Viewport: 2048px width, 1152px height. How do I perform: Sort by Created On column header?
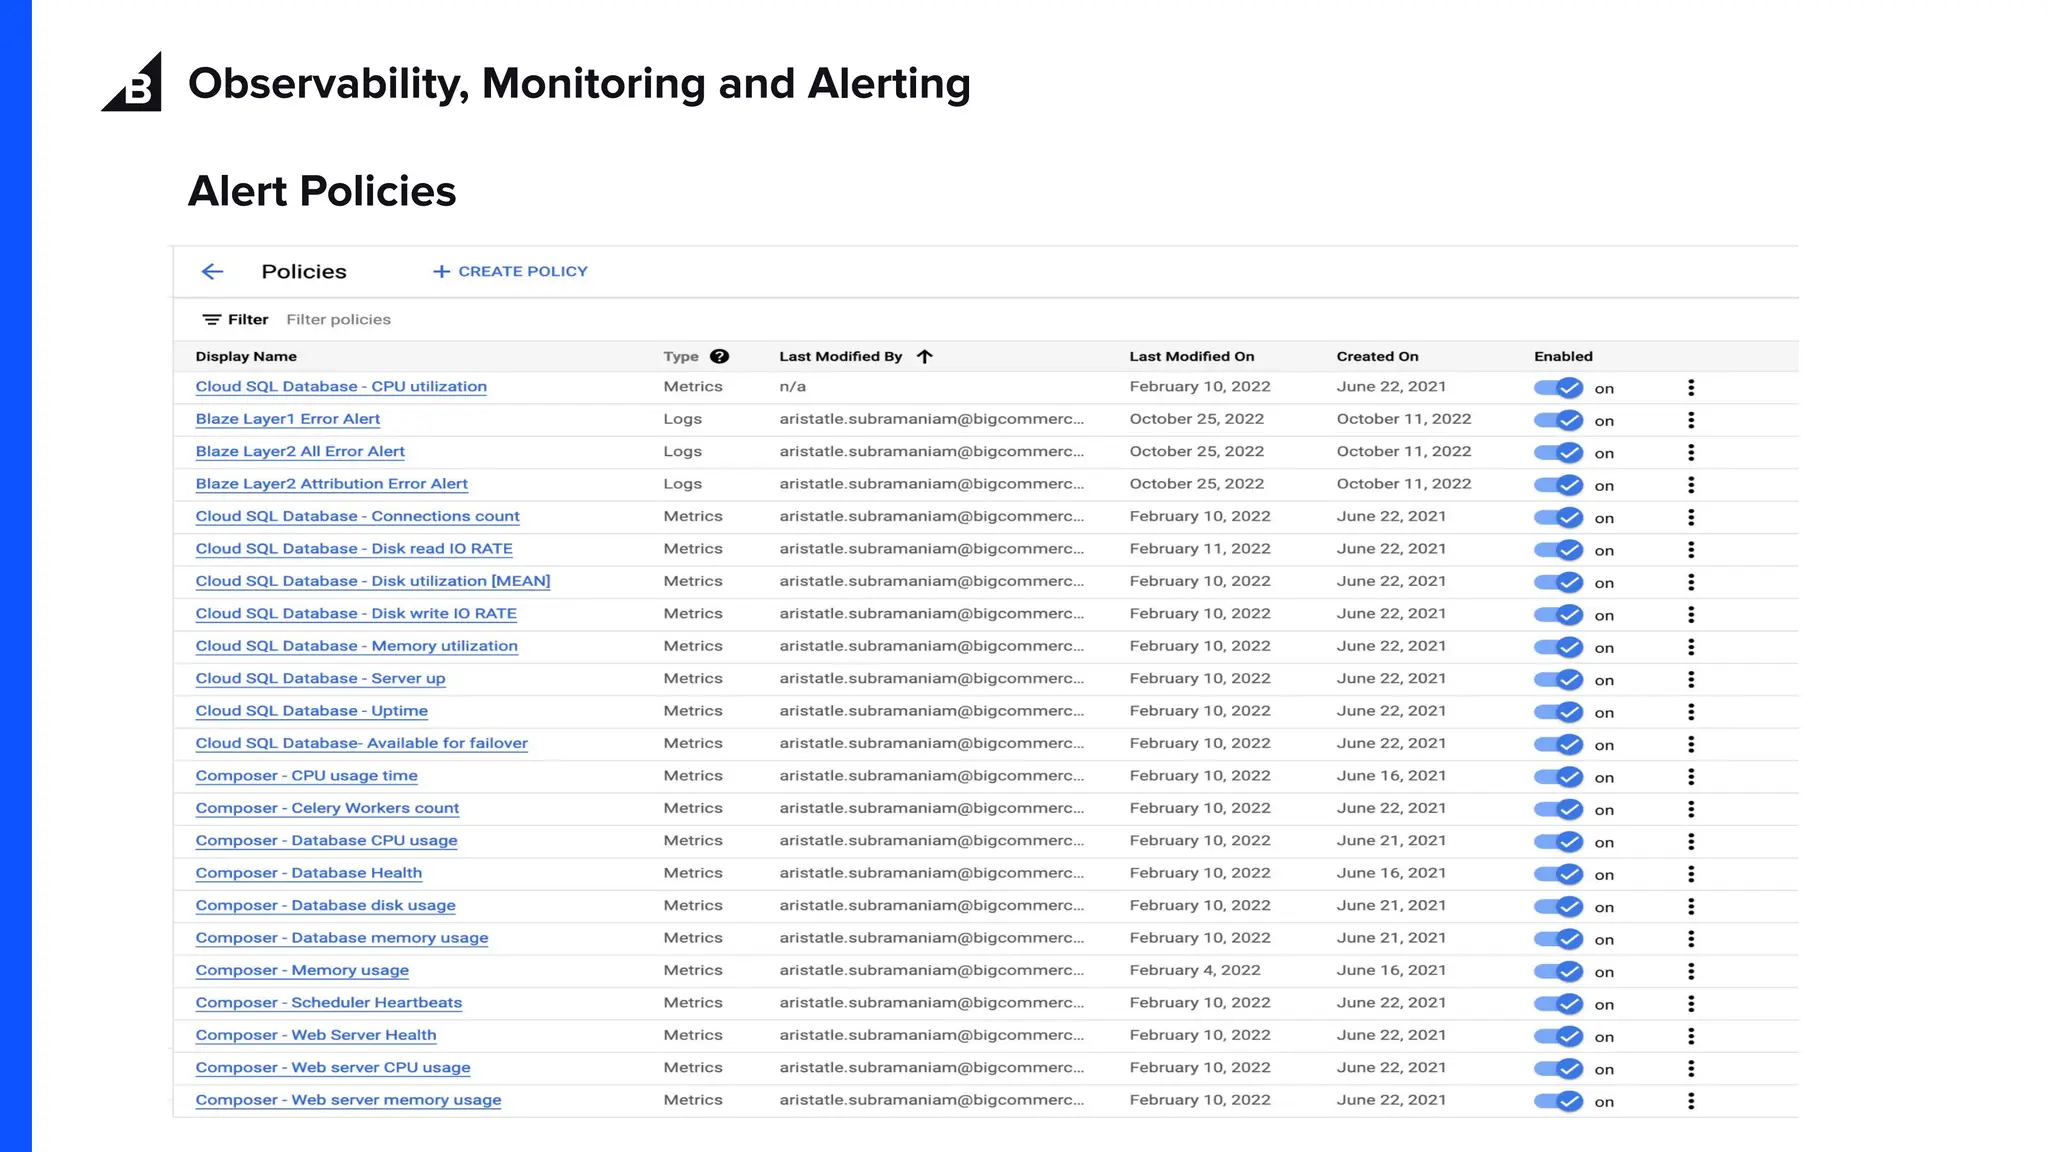point(1377,356)
